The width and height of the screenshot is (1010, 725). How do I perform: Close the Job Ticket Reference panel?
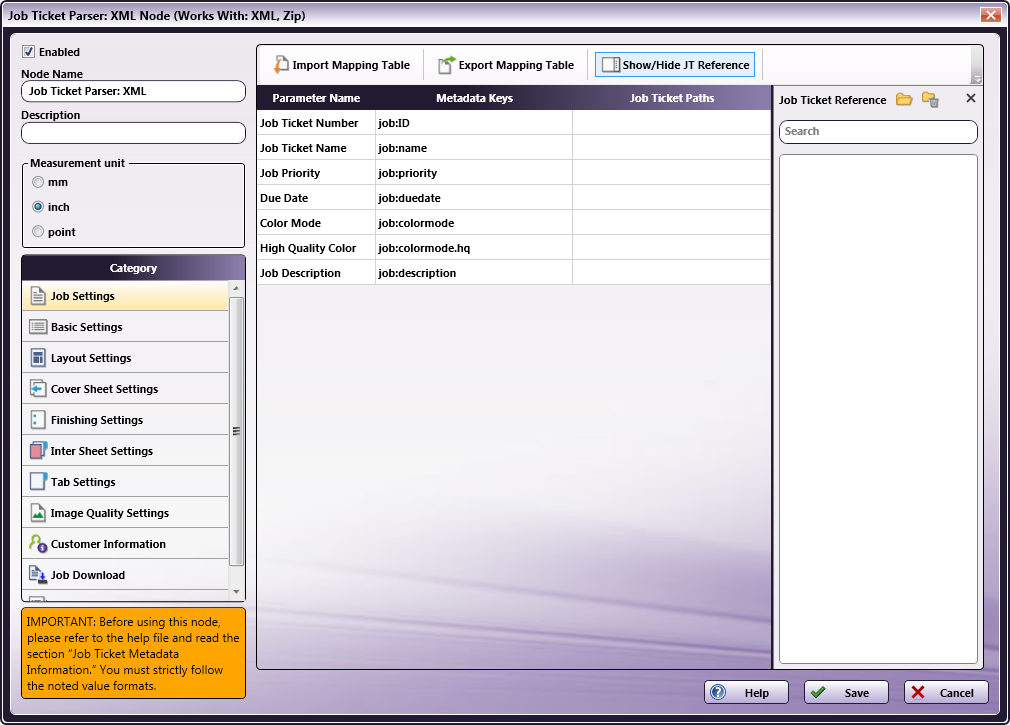971,98
